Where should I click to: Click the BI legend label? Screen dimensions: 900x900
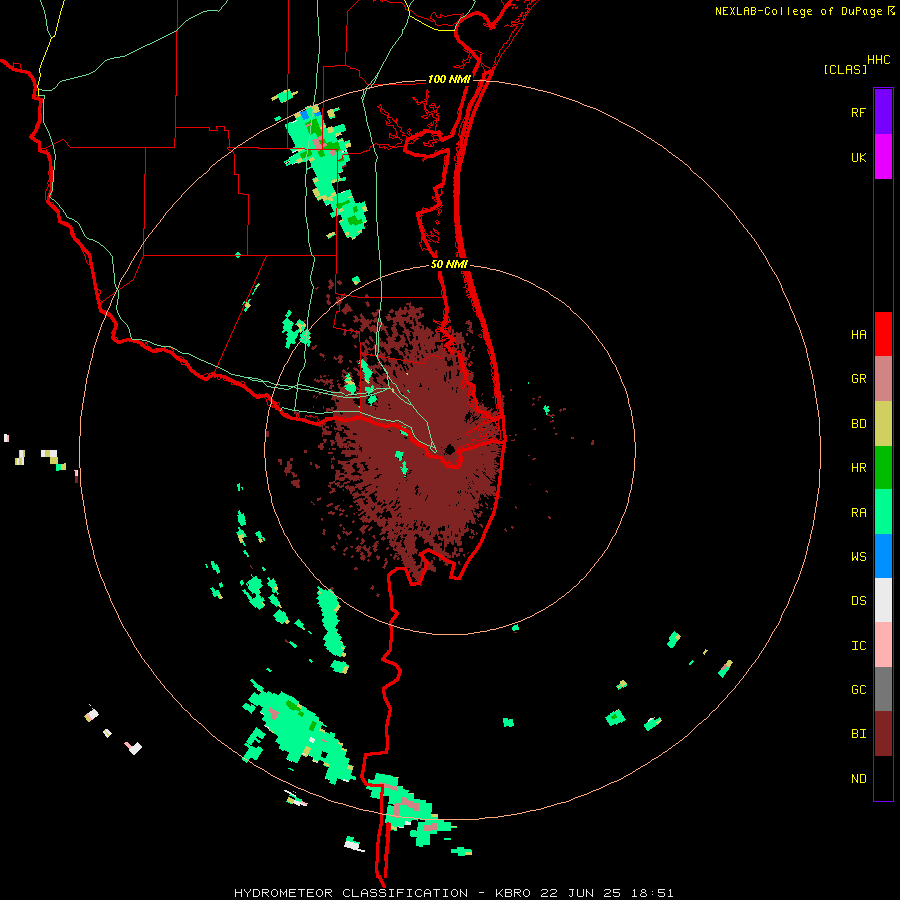[858, 734]
